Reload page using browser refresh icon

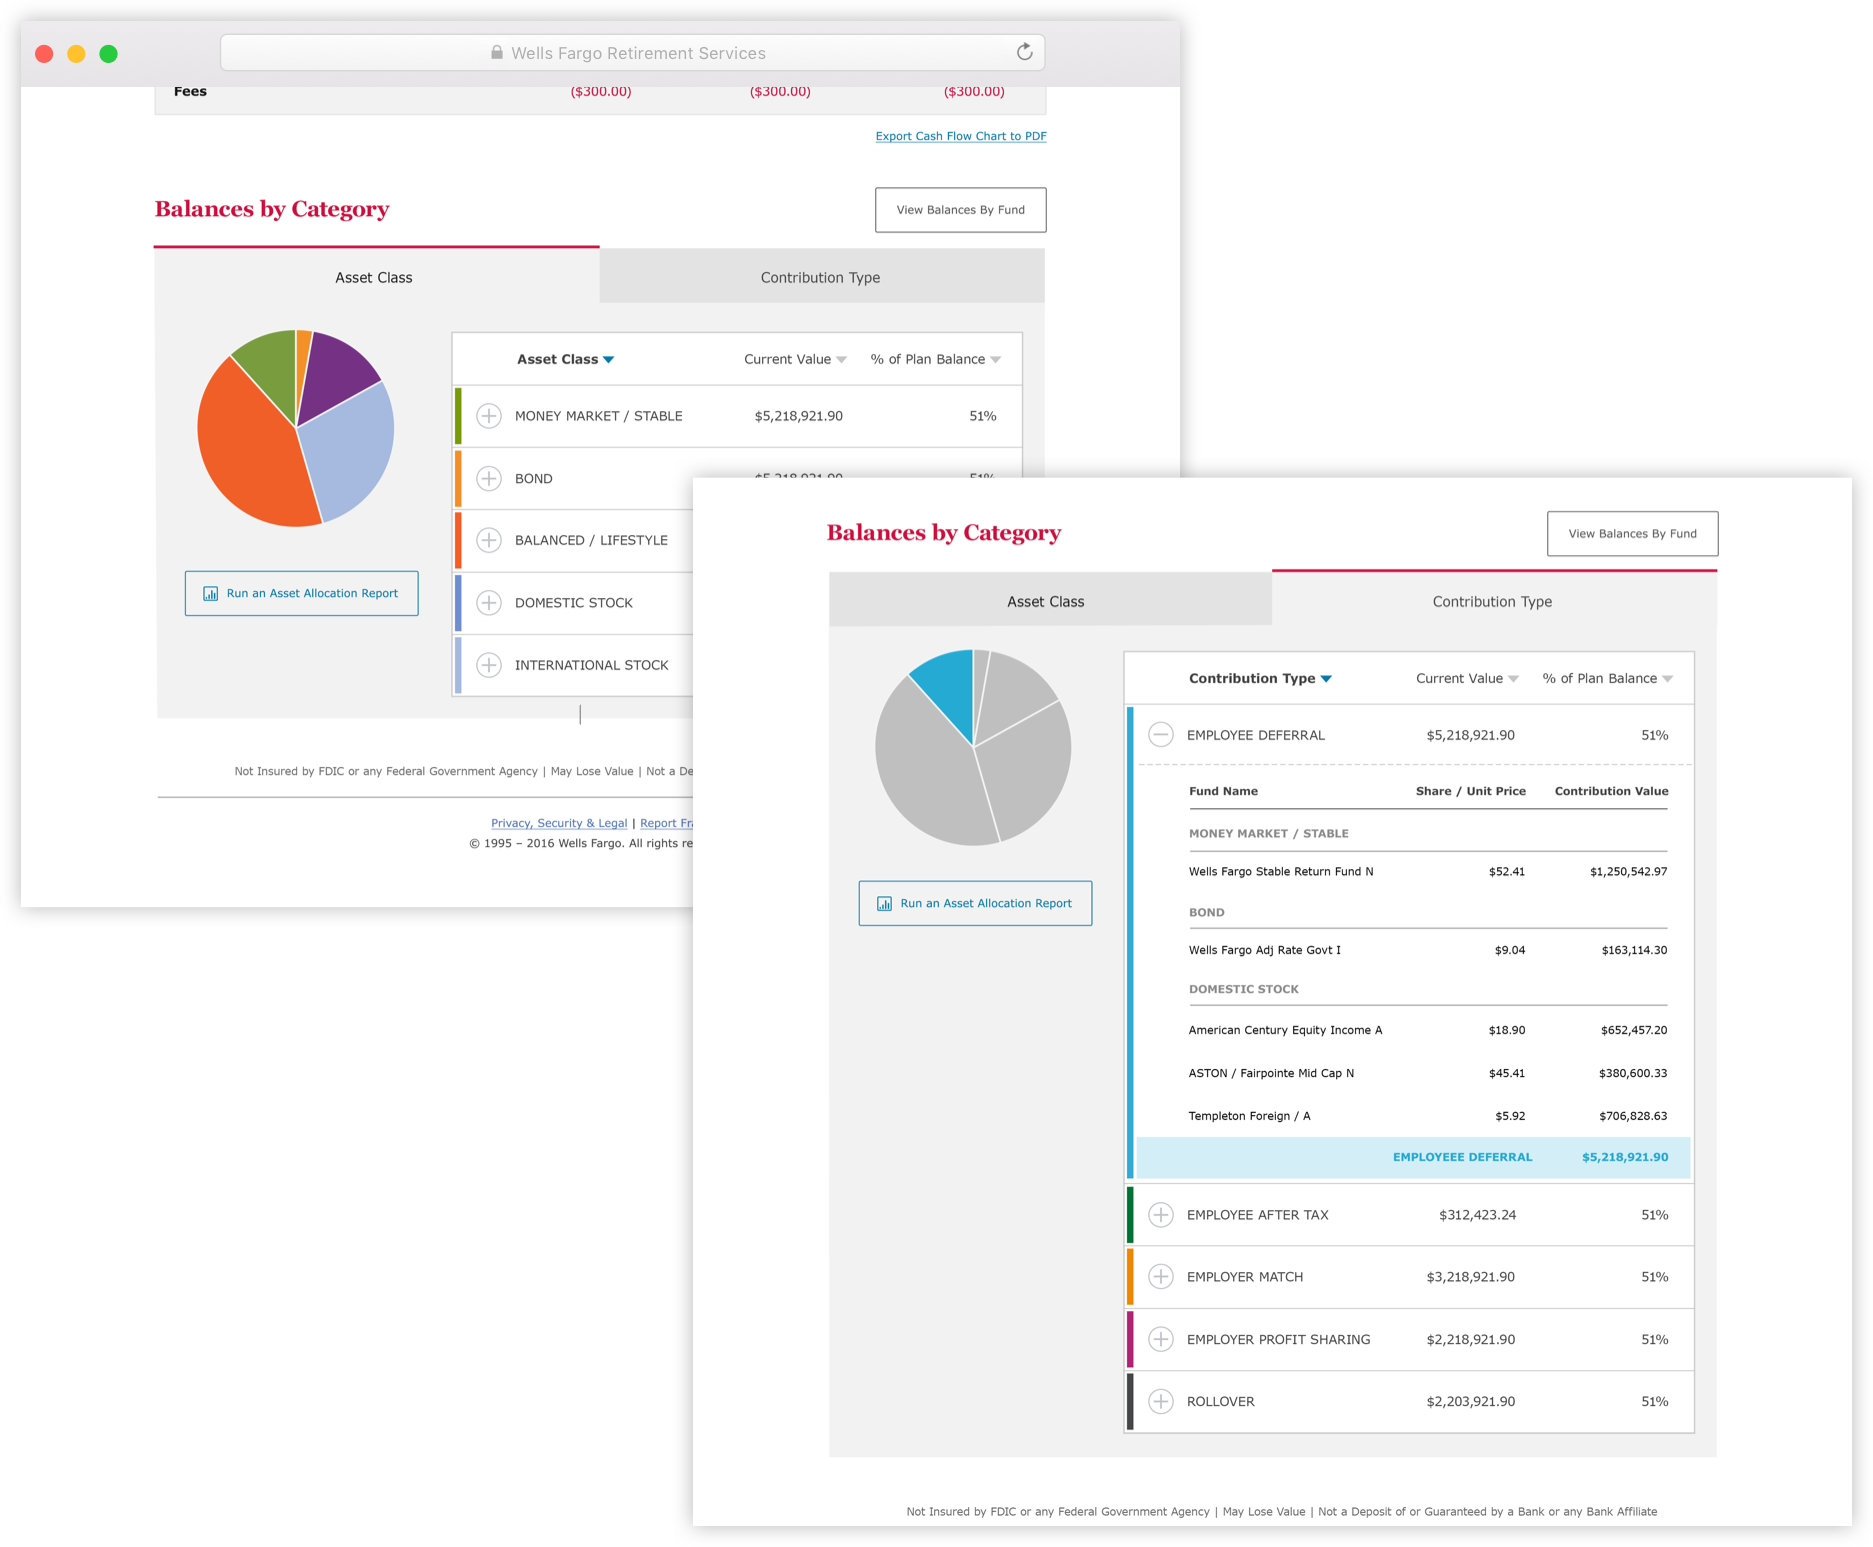click(1024, 52)
